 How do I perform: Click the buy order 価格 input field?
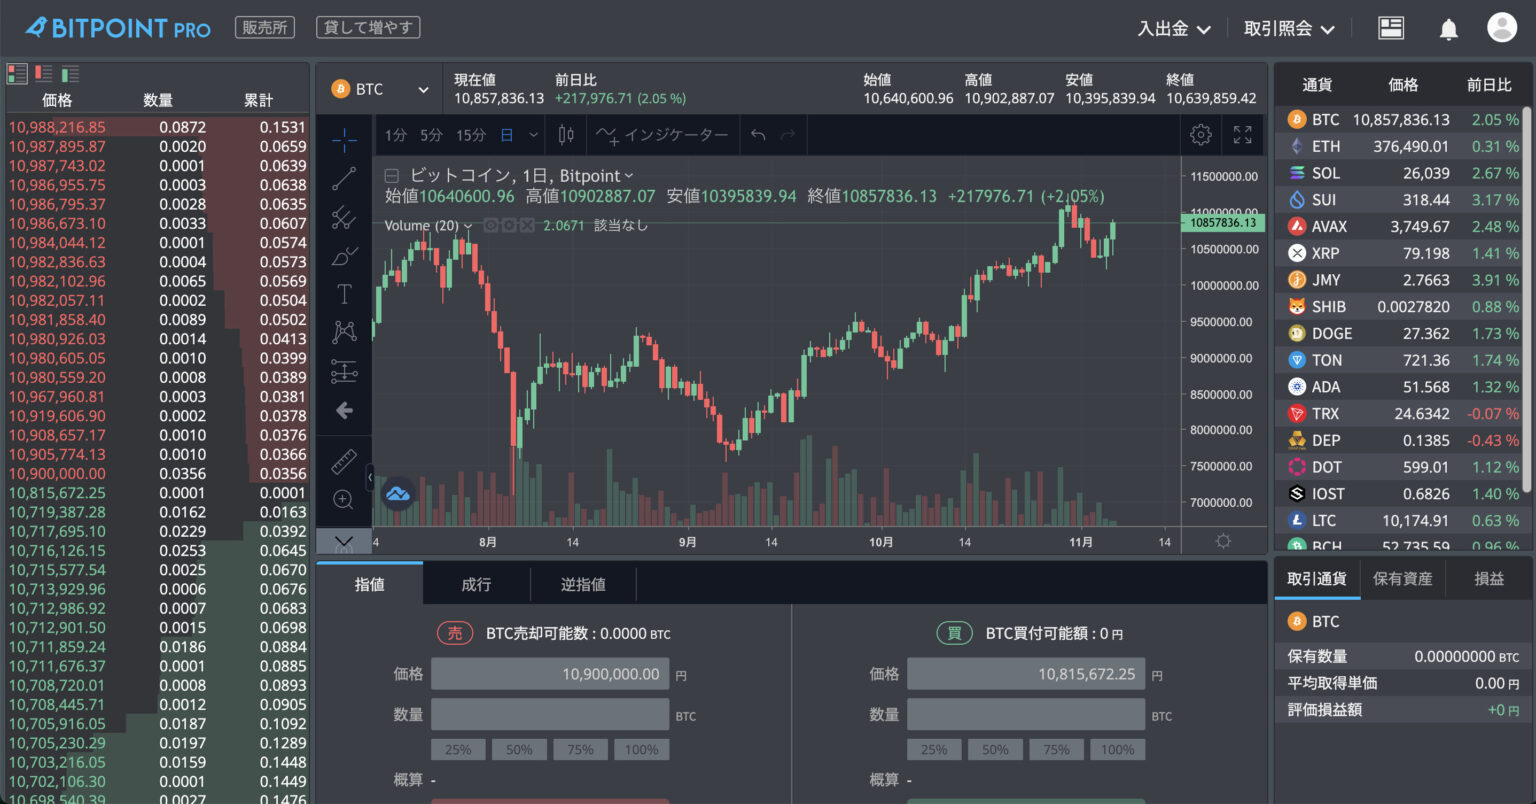(1026, 673)
